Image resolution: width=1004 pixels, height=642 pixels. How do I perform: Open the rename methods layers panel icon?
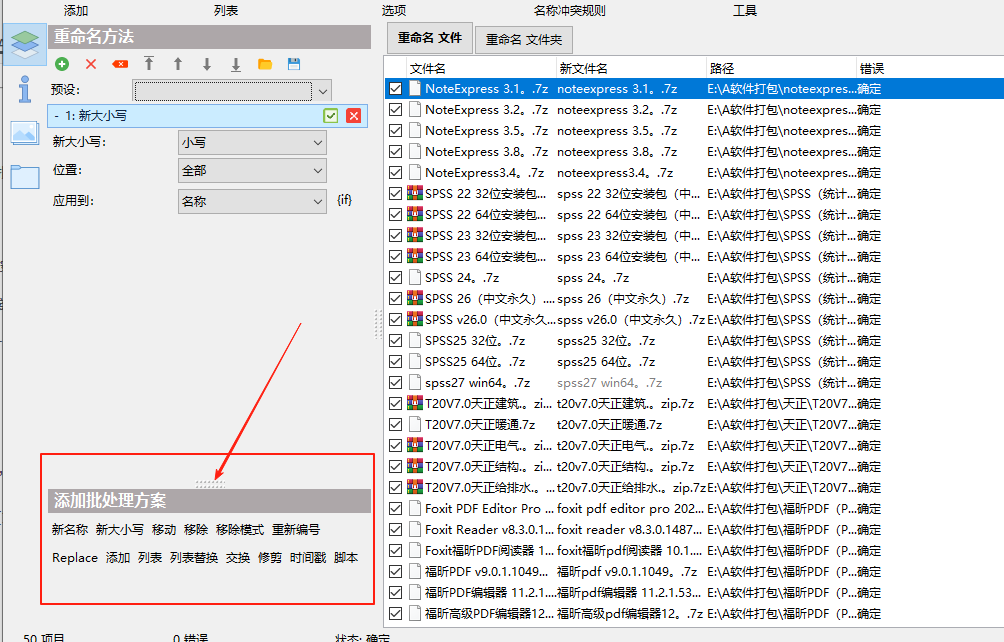point(25,44)
